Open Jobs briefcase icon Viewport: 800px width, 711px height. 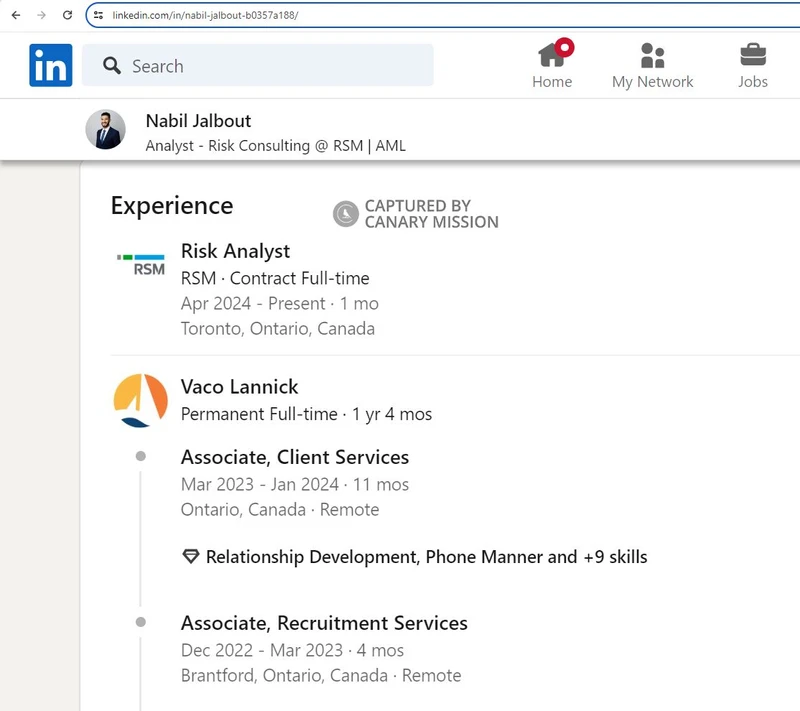click(753, 55)
